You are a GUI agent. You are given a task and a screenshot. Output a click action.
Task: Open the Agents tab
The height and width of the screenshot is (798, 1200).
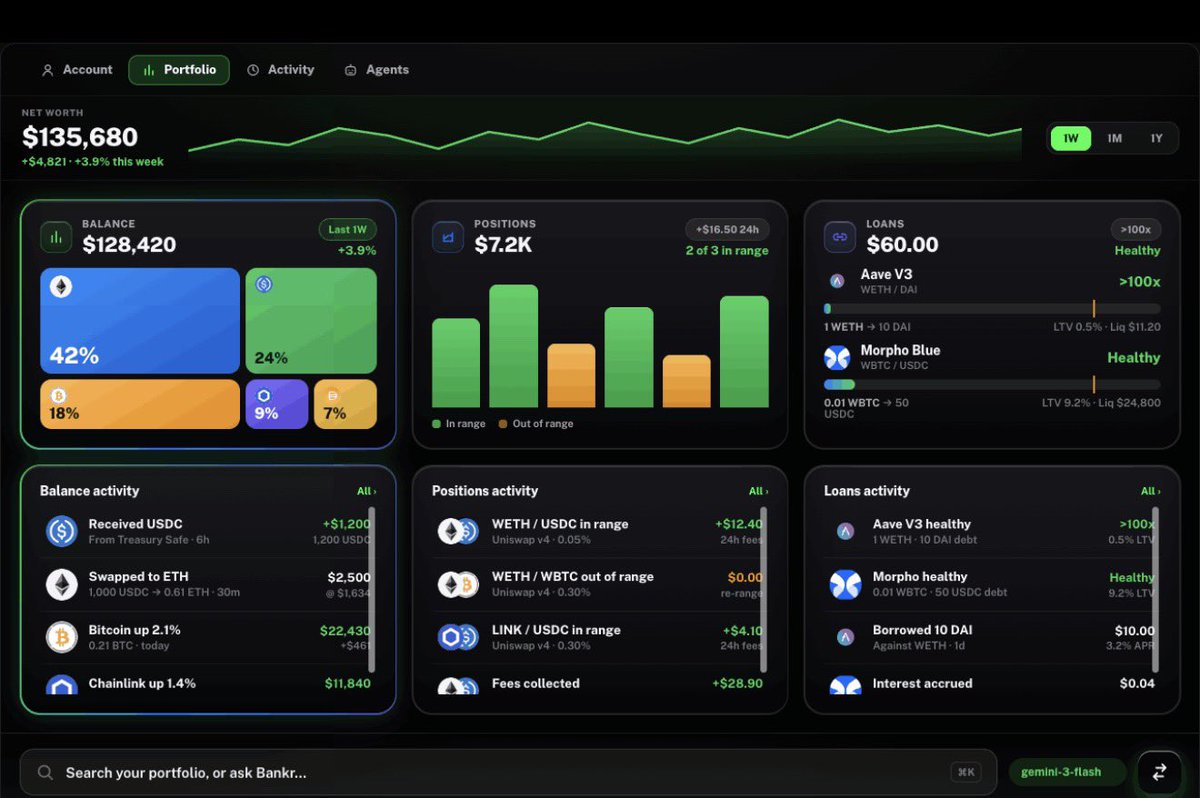click(376, 70)
